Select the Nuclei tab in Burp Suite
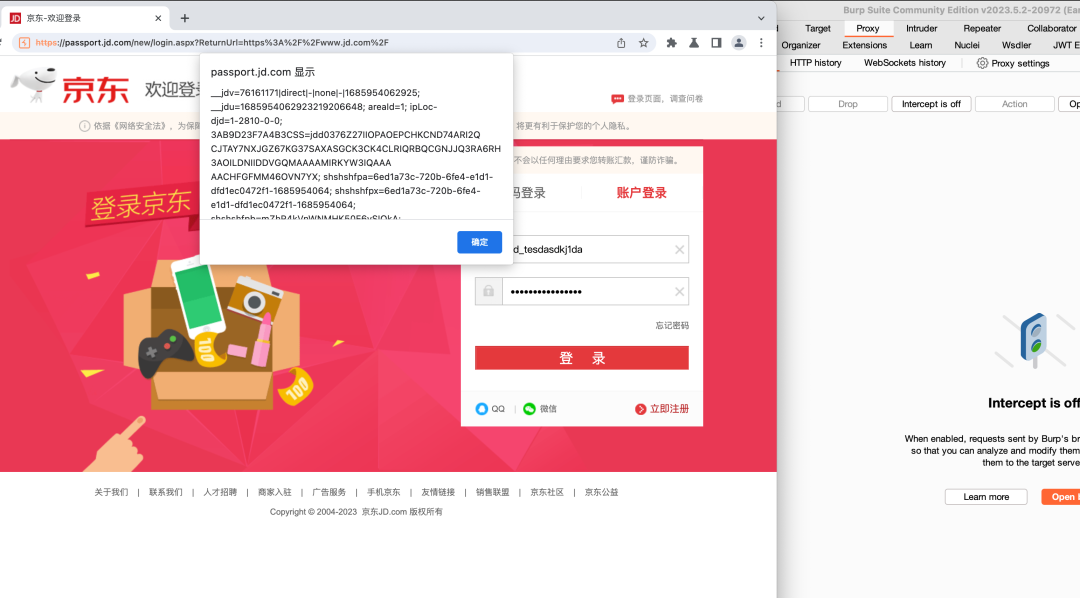The width and height of the screenshot is (1080, 598). point(967,45)
